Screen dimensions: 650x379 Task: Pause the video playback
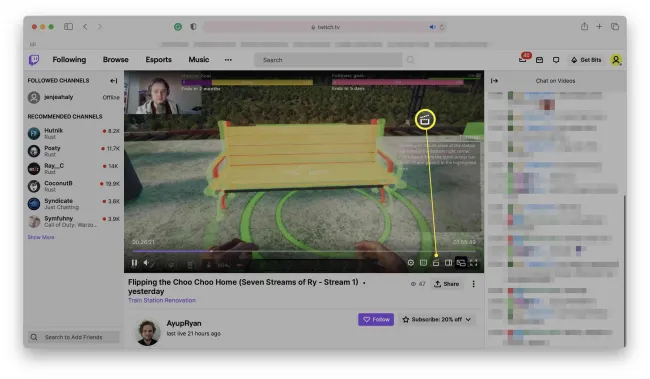tap(134, 263)
